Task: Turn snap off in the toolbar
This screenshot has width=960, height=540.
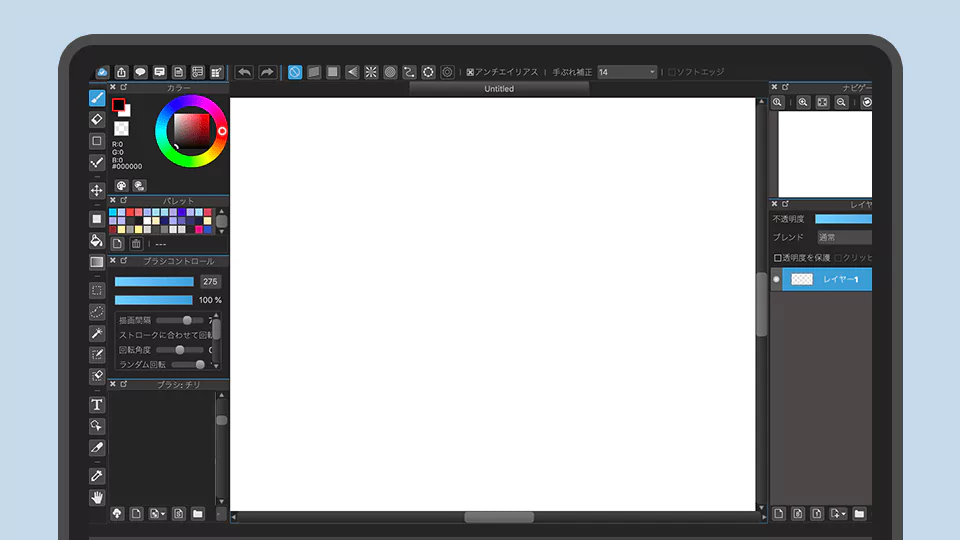Action: click(x=294, y=72)
